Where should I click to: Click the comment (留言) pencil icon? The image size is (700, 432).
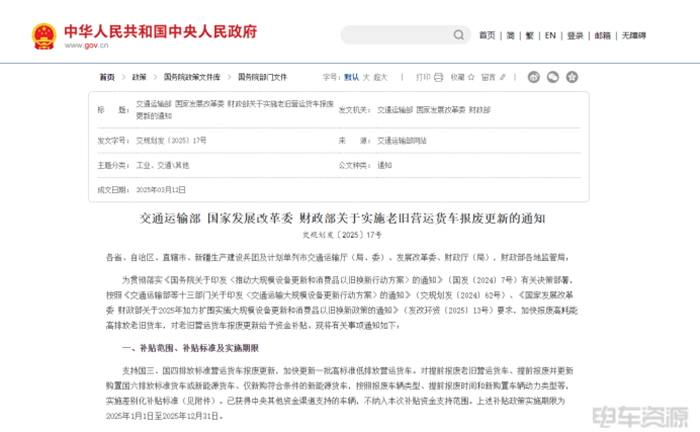[502, 77]
